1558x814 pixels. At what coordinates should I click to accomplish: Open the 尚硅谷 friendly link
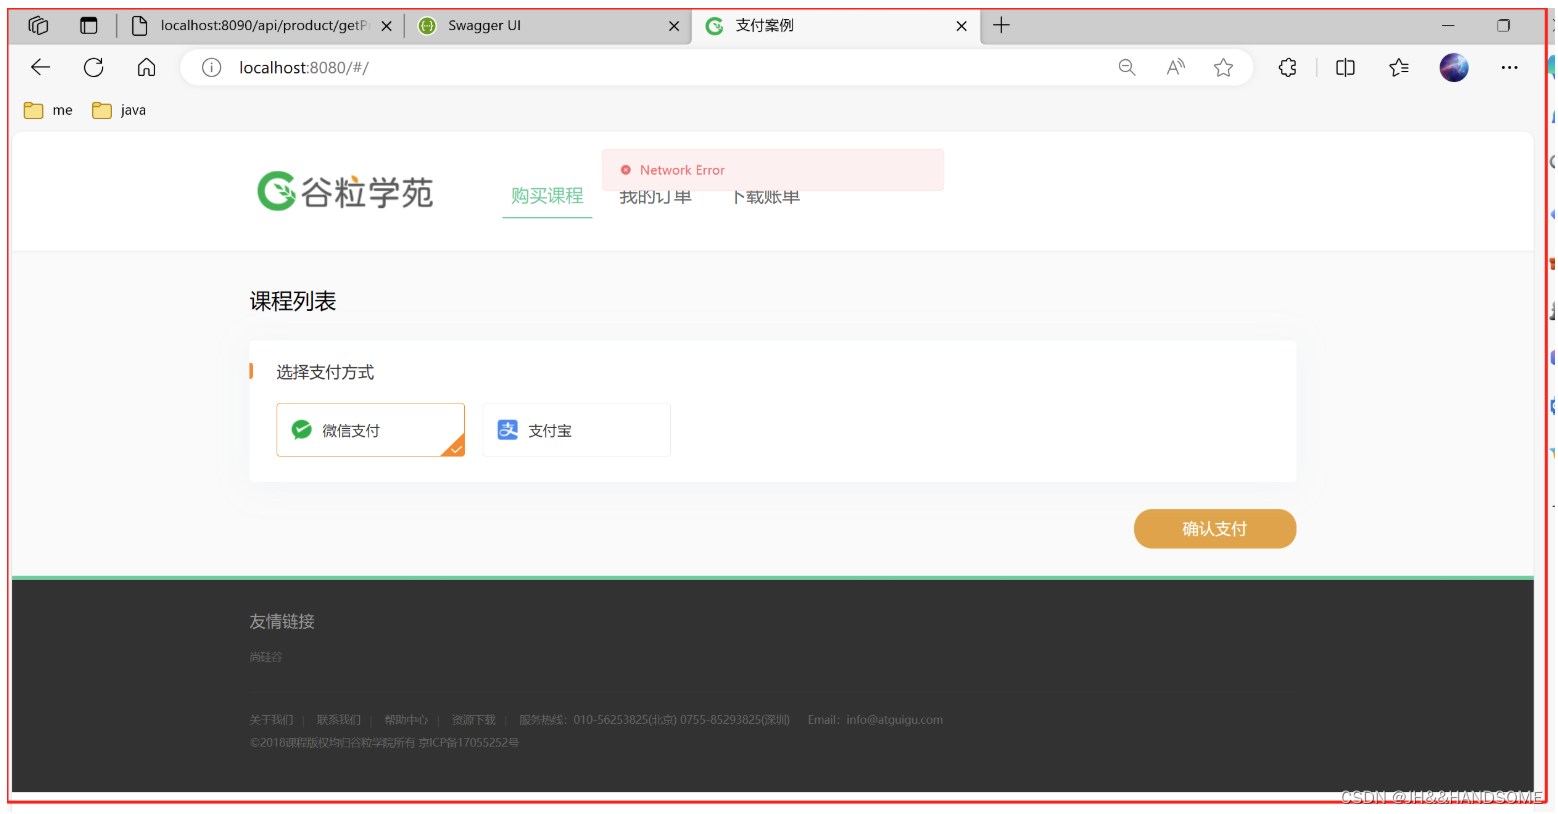266,657
